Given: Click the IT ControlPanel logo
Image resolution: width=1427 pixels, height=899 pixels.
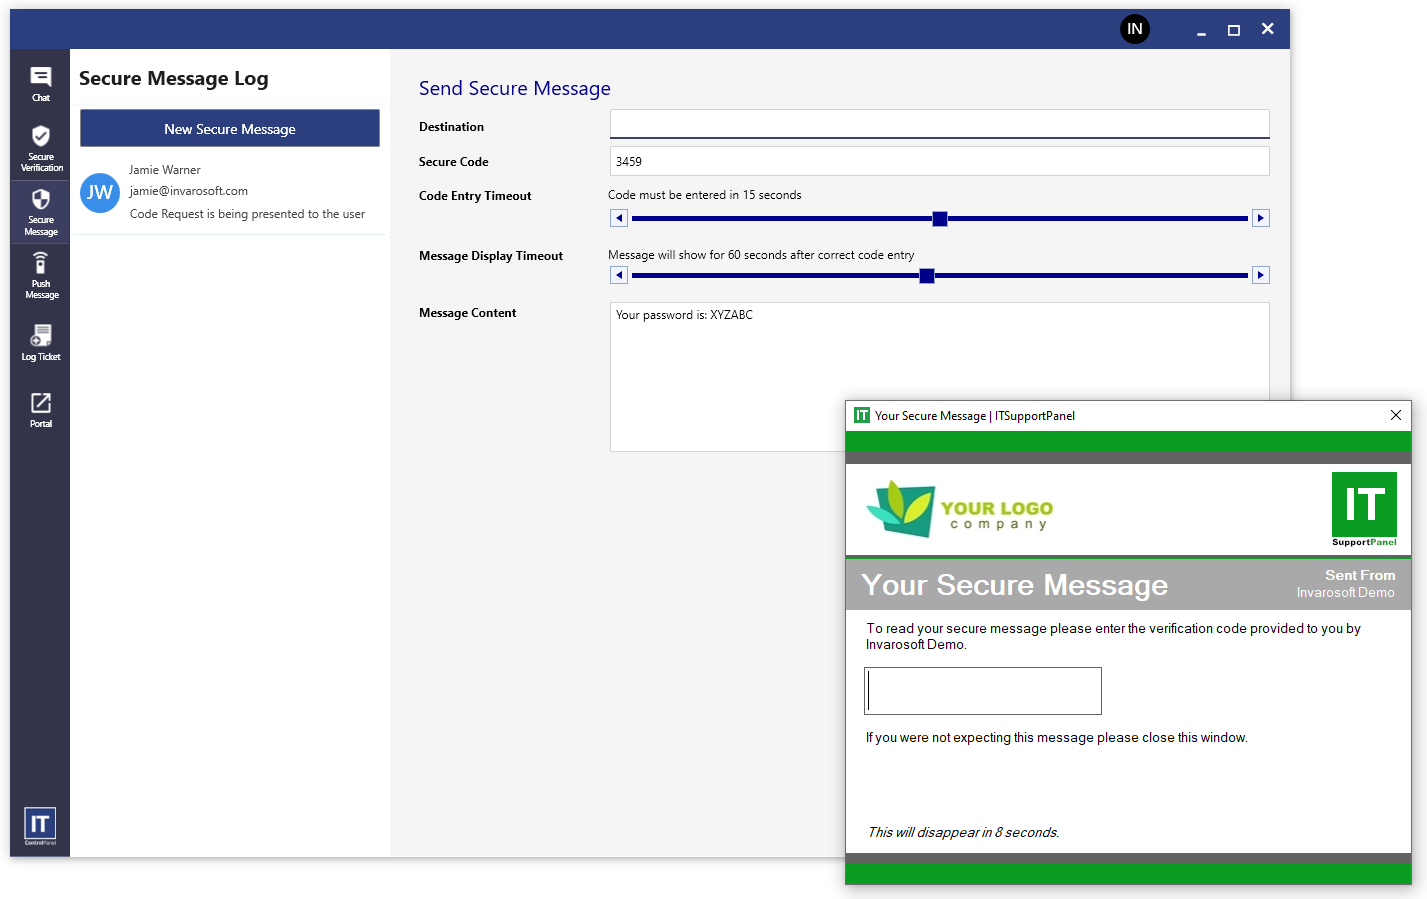Looking at the screenshot, I should (40, 825).
